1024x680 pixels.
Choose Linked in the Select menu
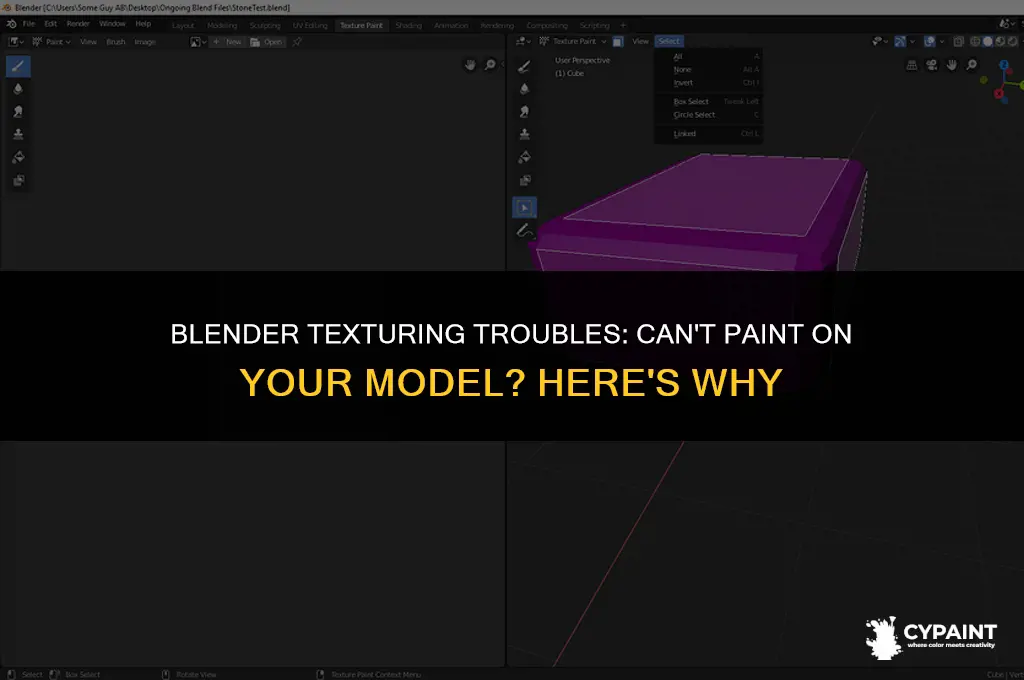(709, 133)
